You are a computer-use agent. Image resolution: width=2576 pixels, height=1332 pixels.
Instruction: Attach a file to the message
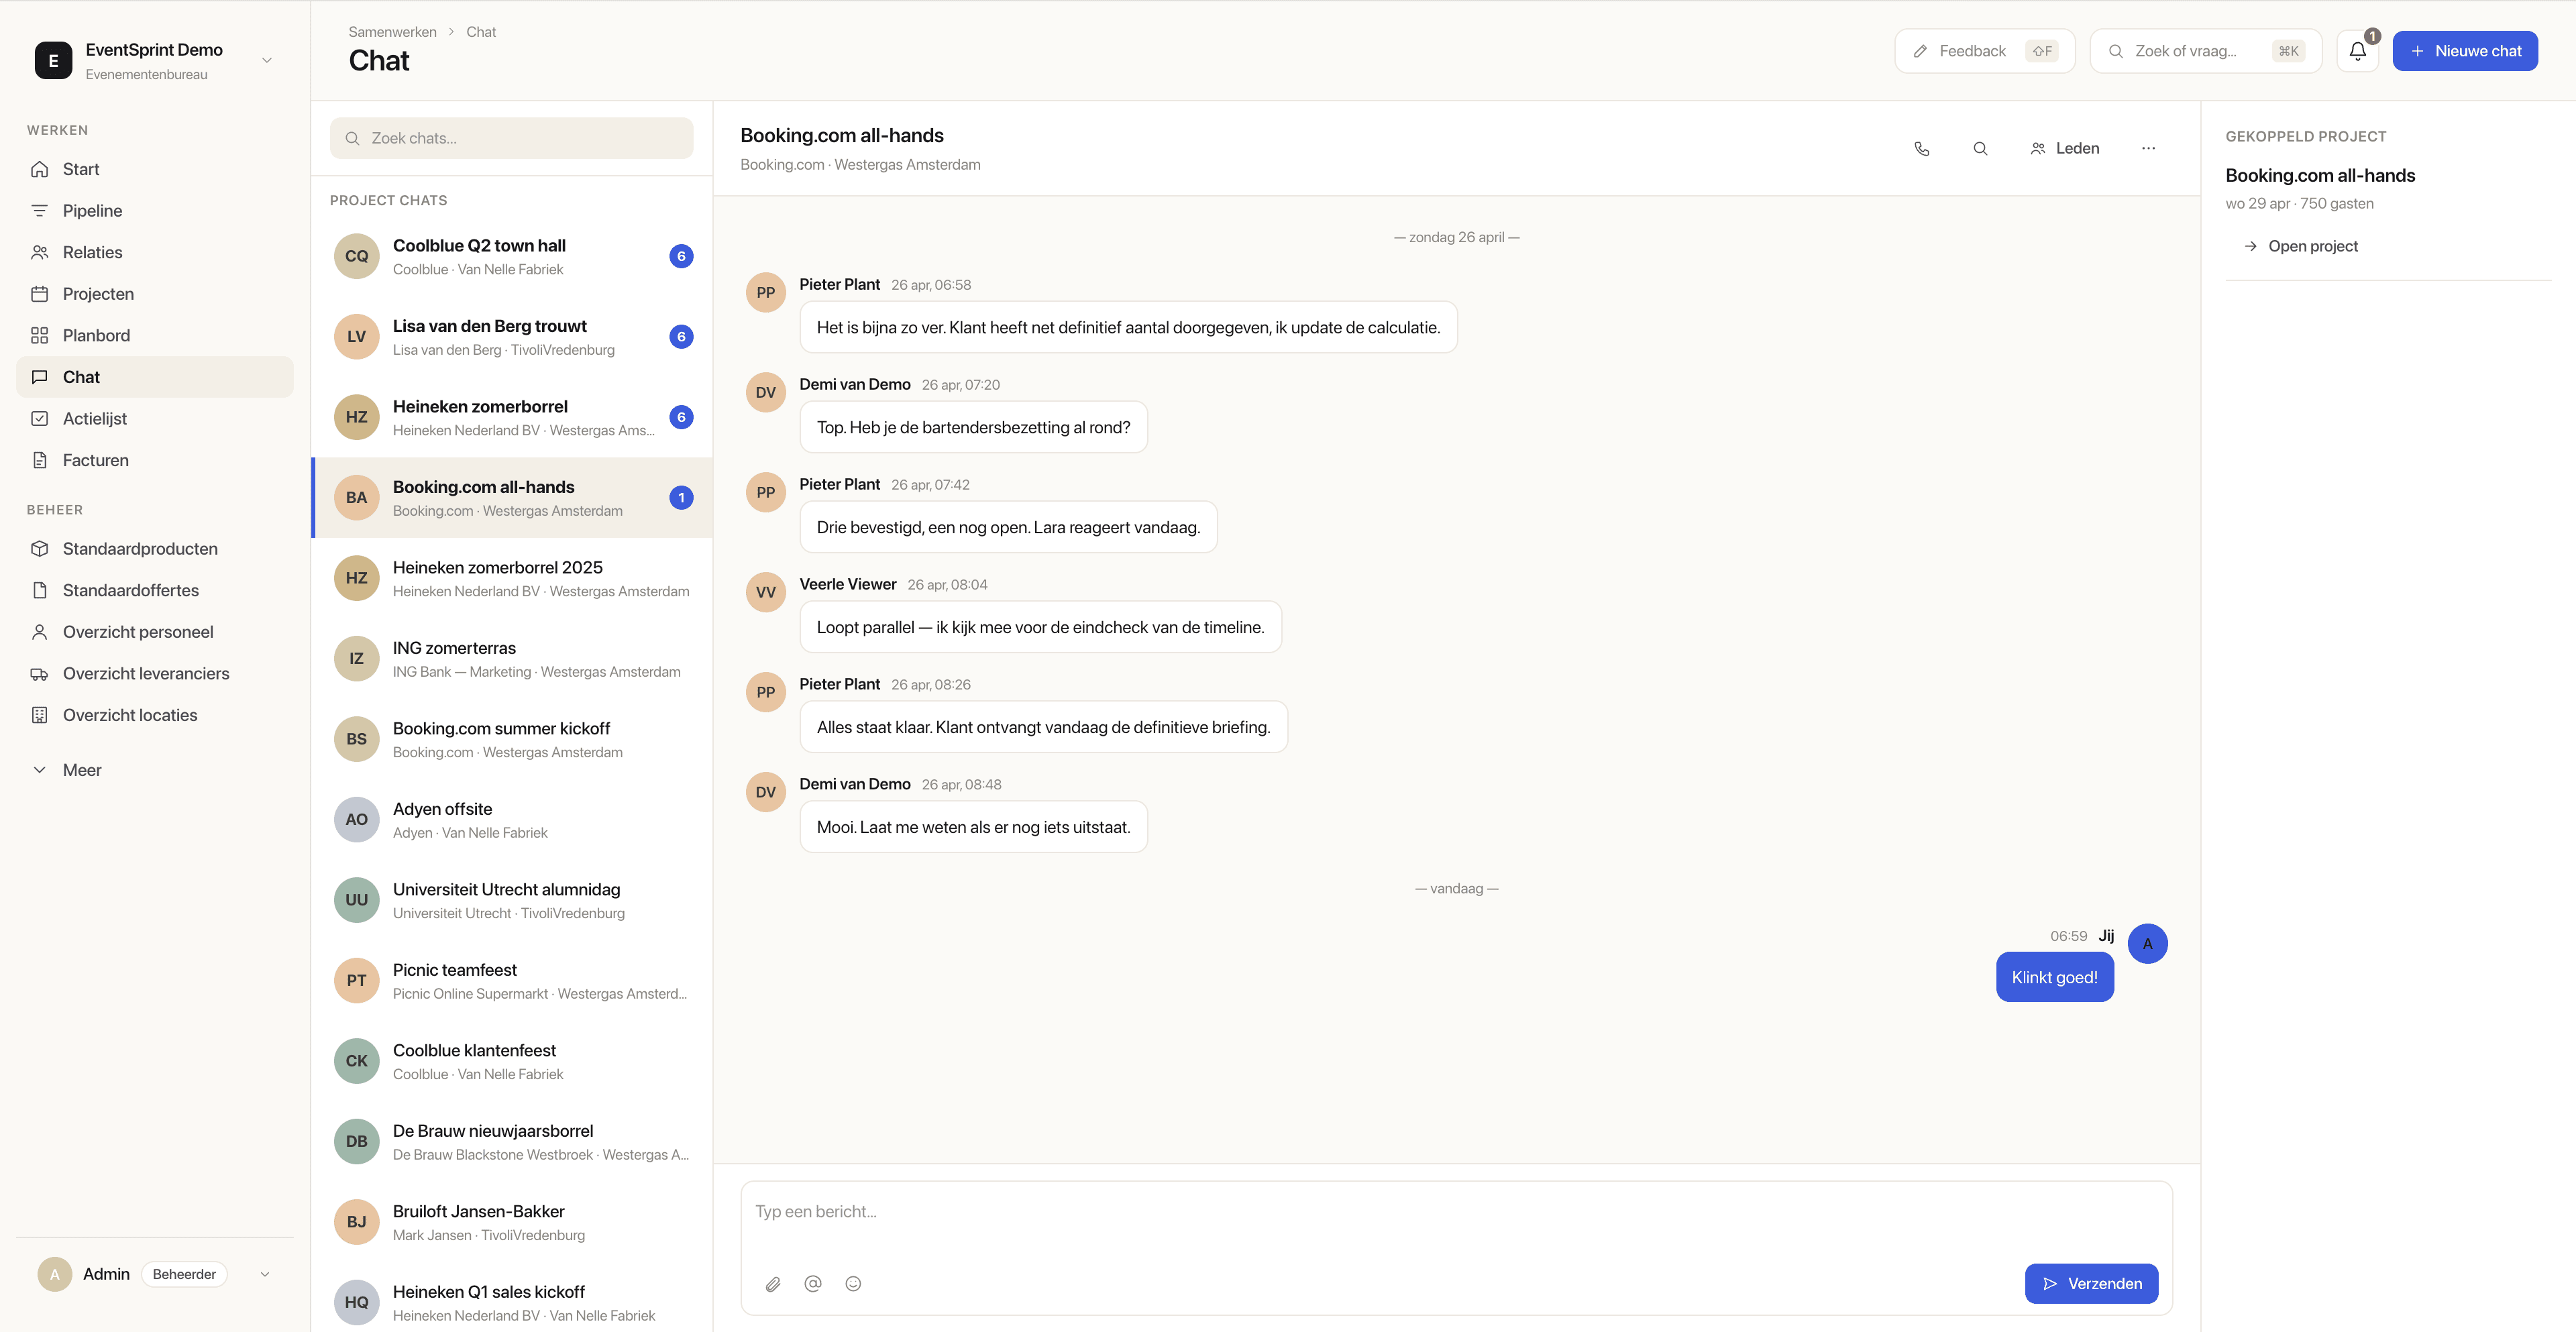tap(772, 1284)
